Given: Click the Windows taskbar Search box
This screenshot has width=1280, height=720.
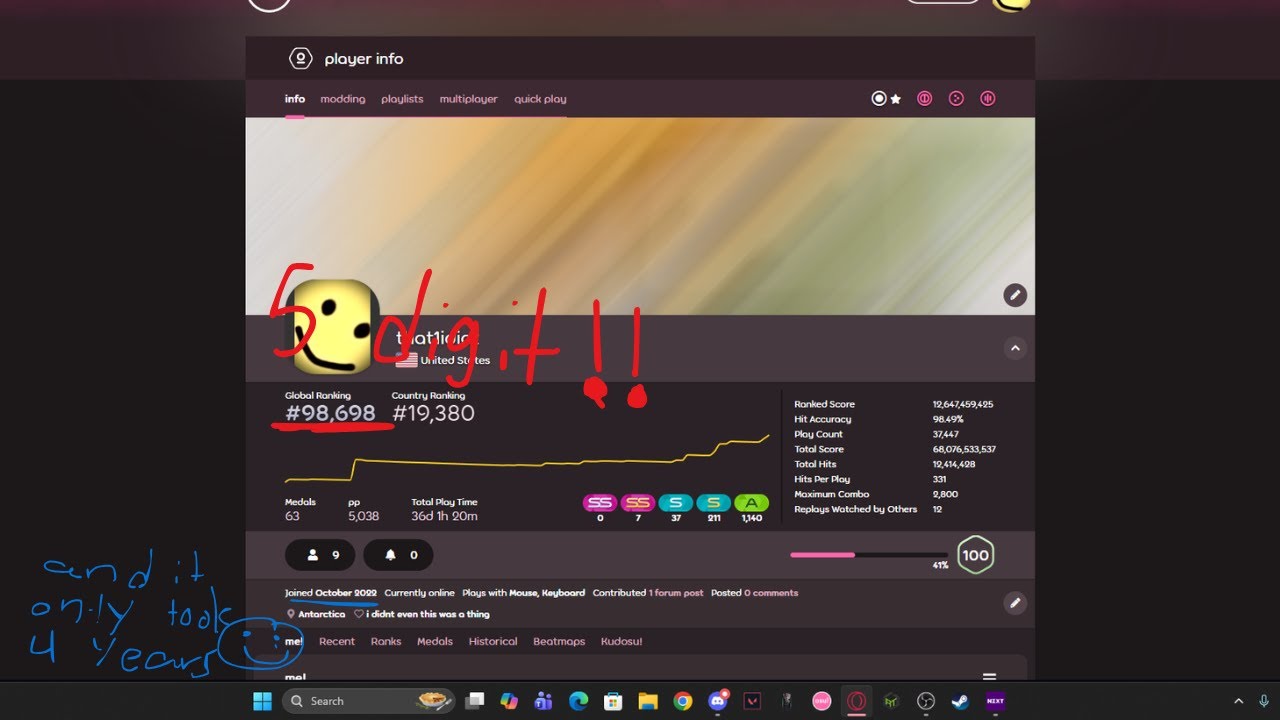Looking at the screenshot, I should pos(368,701).
